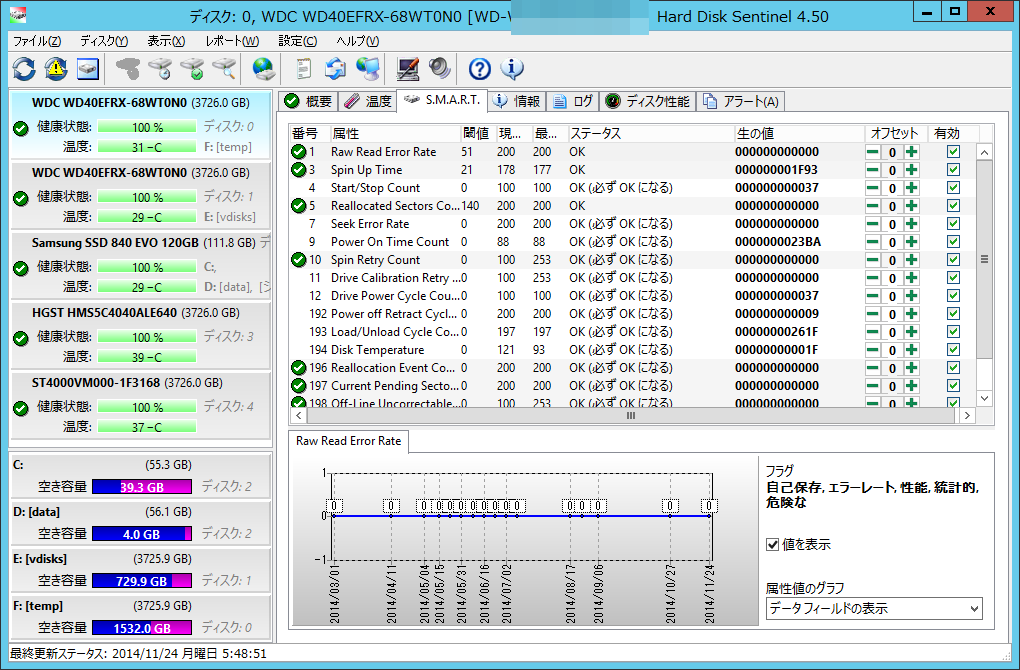The height and width of the screenshot is (670, 1020).
Task: Open the ディスク menu
Action: pos(104,41)
